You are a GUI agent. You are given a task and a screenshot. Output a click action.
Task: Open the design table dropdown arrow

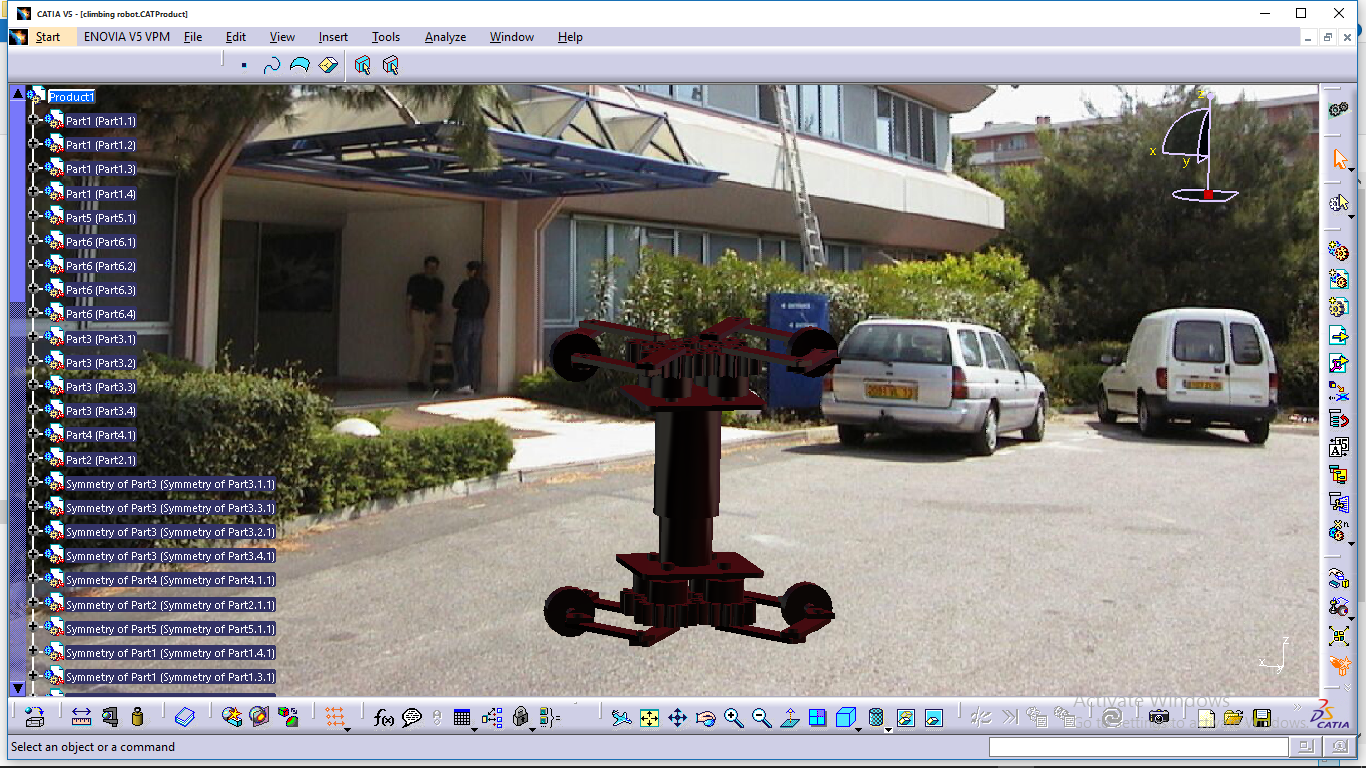(474, 730)
